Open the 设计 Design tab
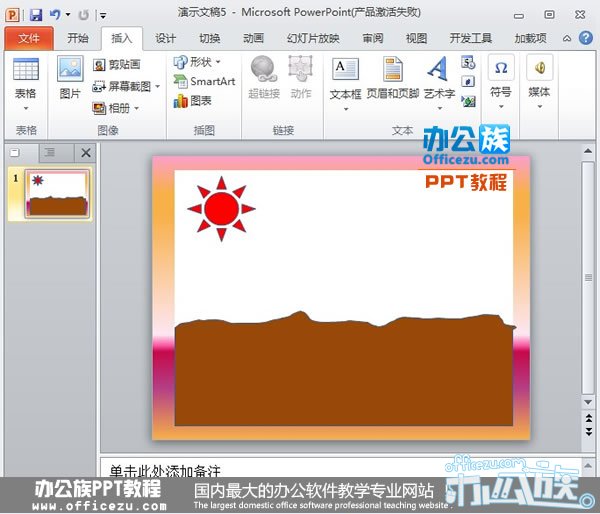Image resolution: width=600 pixels, height=514 pixels. click(x=165, y=38)
